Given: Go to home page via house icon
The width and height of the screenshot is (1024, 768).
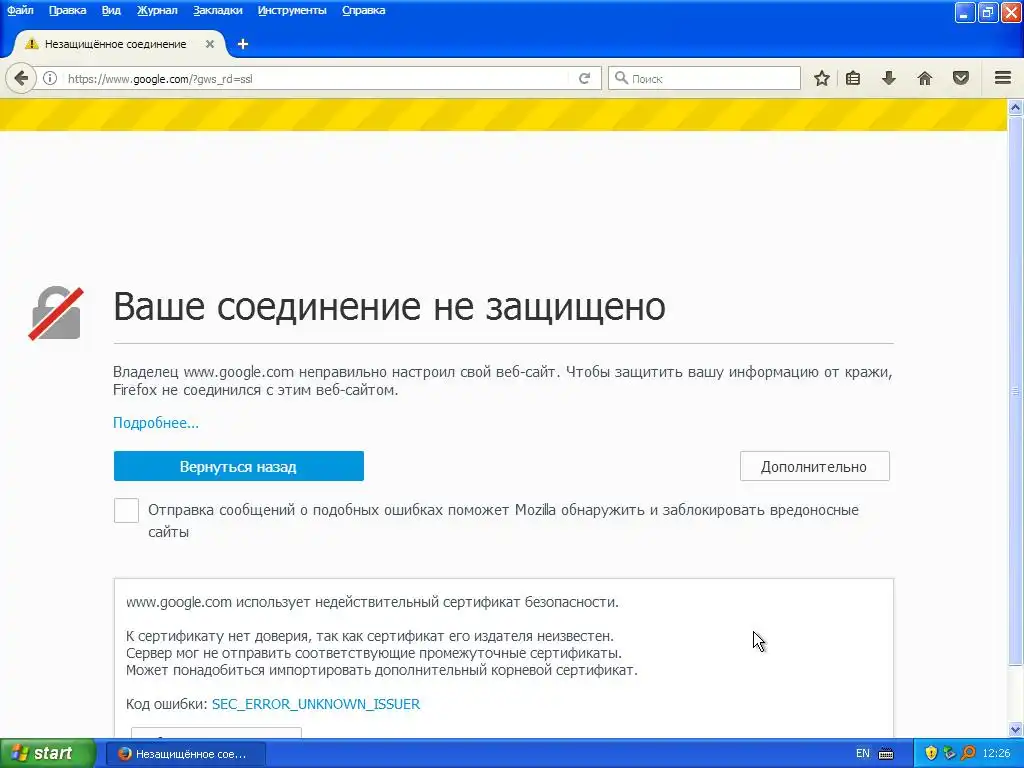Looking at the screenshot, I should click(925, 79).
